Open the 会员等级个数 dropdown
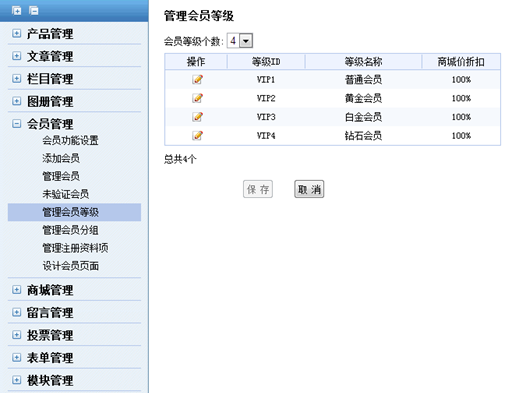The image size is (522, 393). click(240, 41)
